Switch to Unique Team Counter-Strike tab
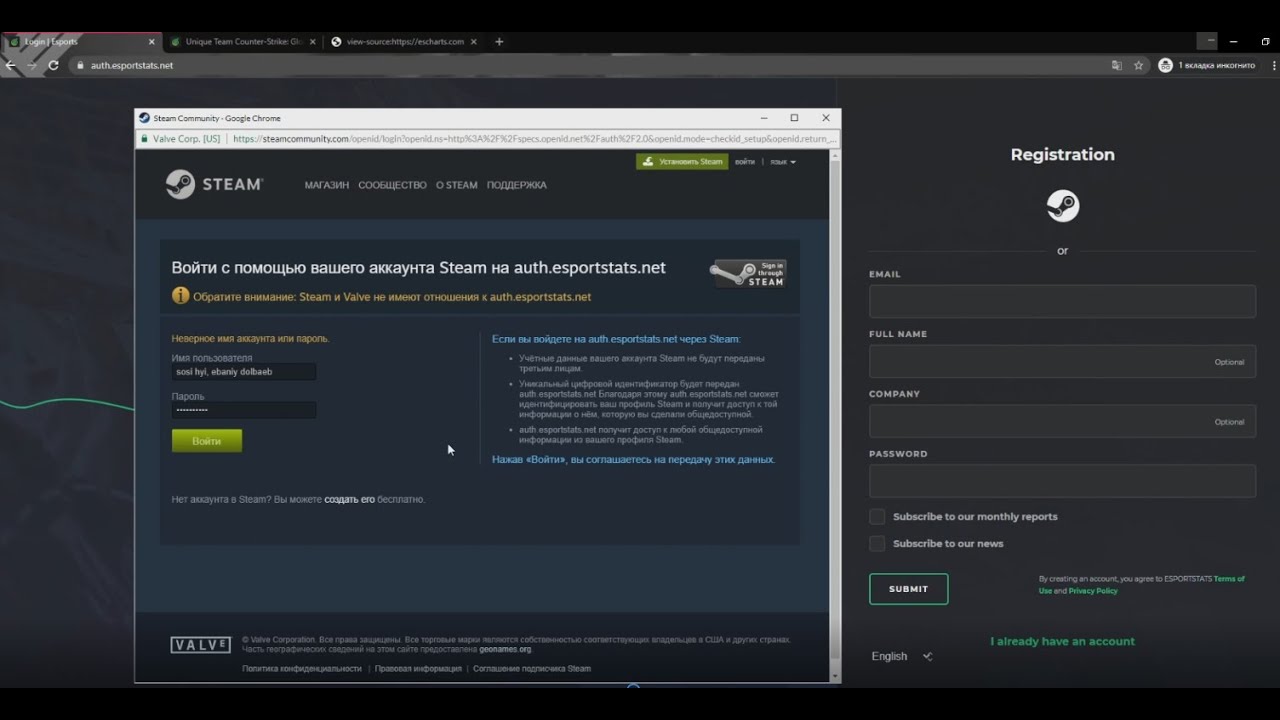Viewport: 1280px width, 720px height. click(241, 42)
